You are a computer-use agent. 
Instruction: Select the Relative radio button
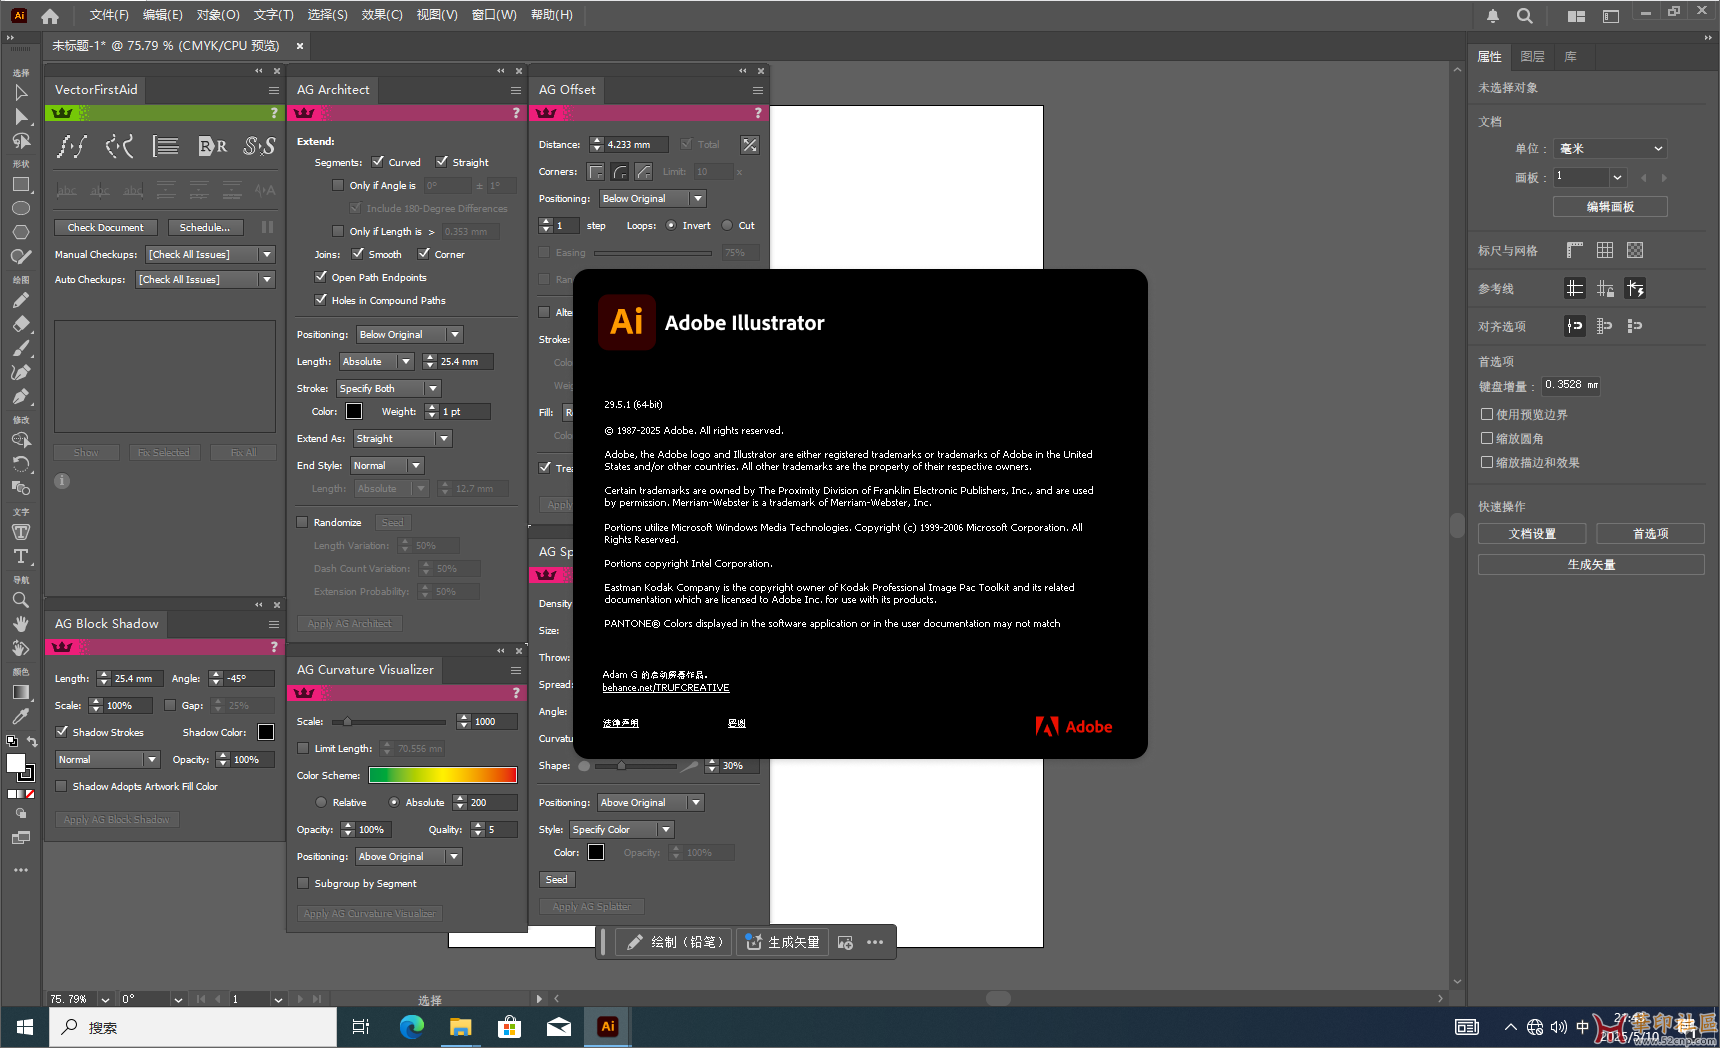pos(321,802)
